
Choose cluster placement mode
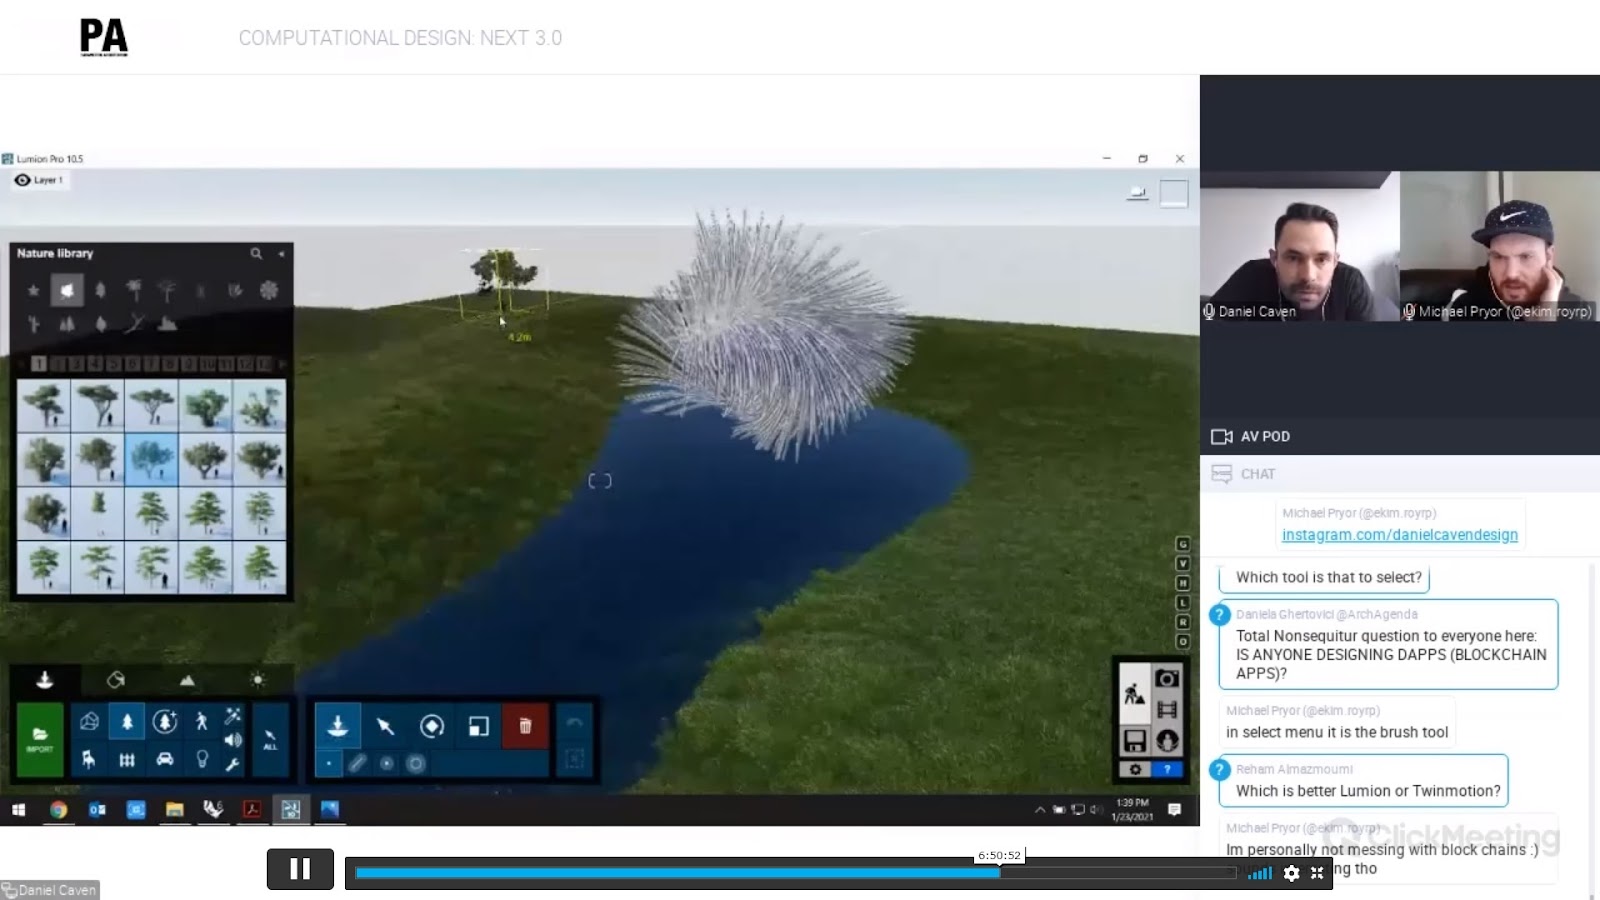tap(386, 763)
